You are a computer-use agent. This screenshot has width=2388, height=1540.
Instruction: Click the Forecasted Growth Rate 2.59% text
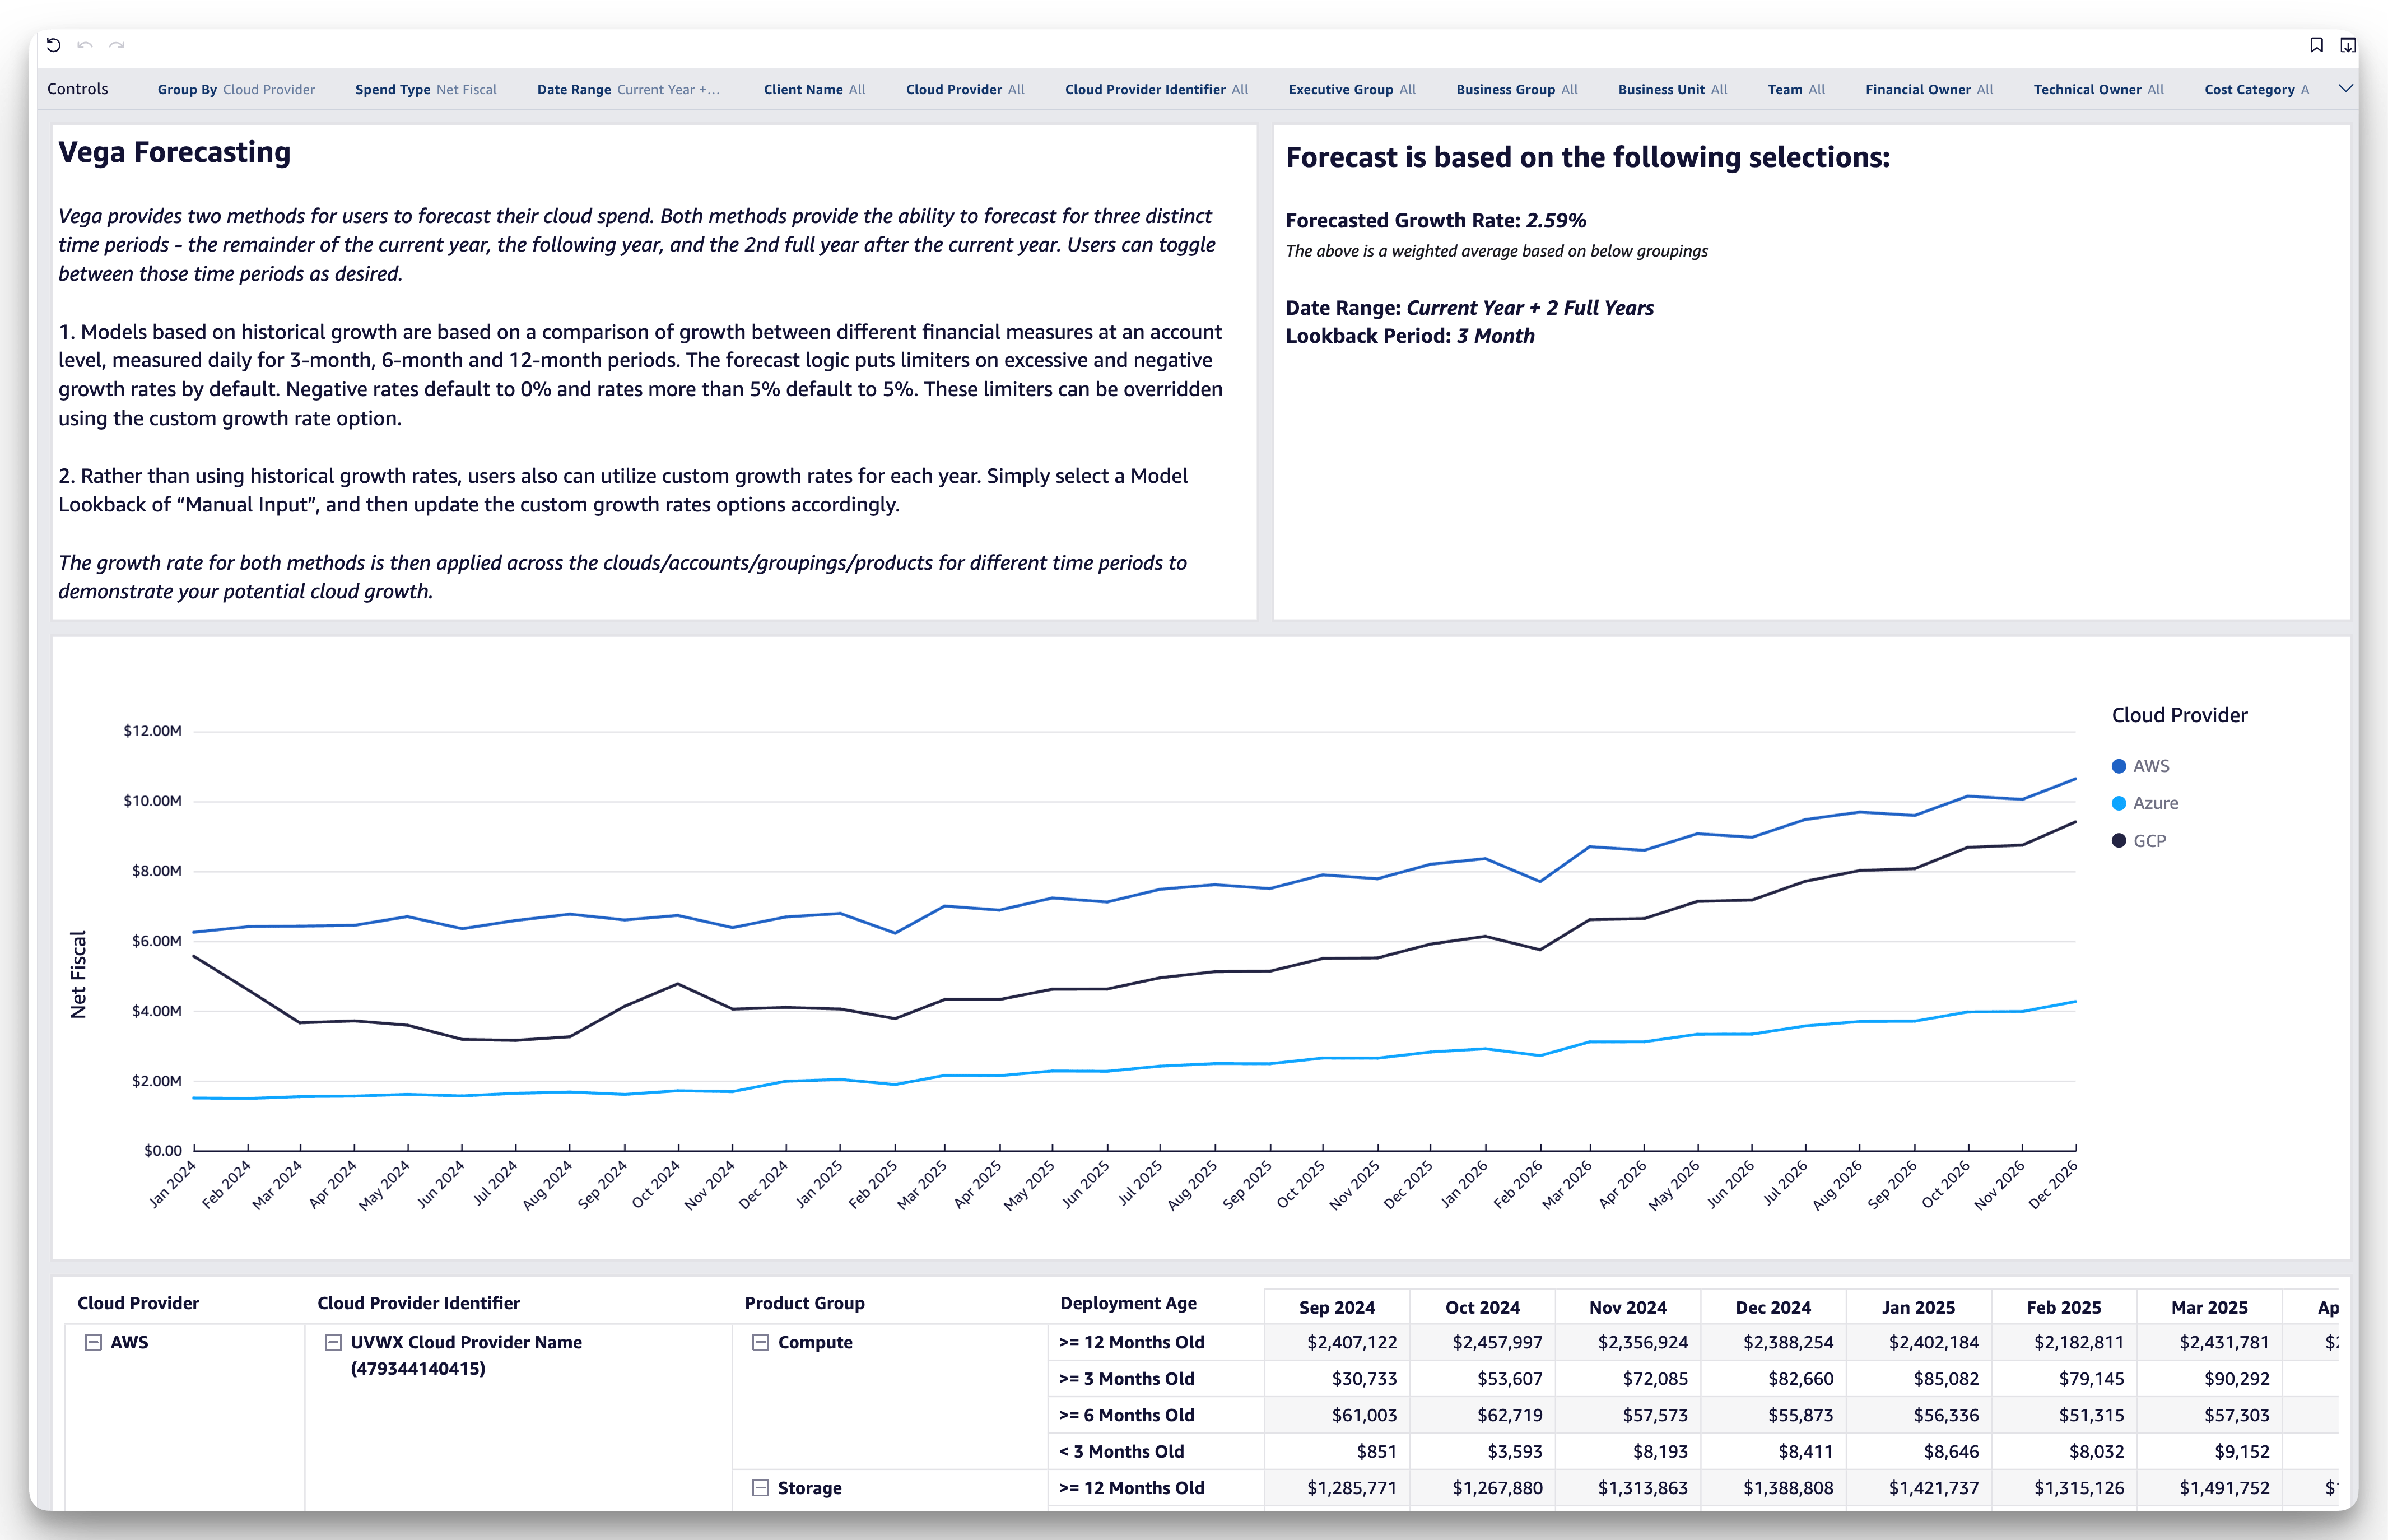pos(1436,221)
